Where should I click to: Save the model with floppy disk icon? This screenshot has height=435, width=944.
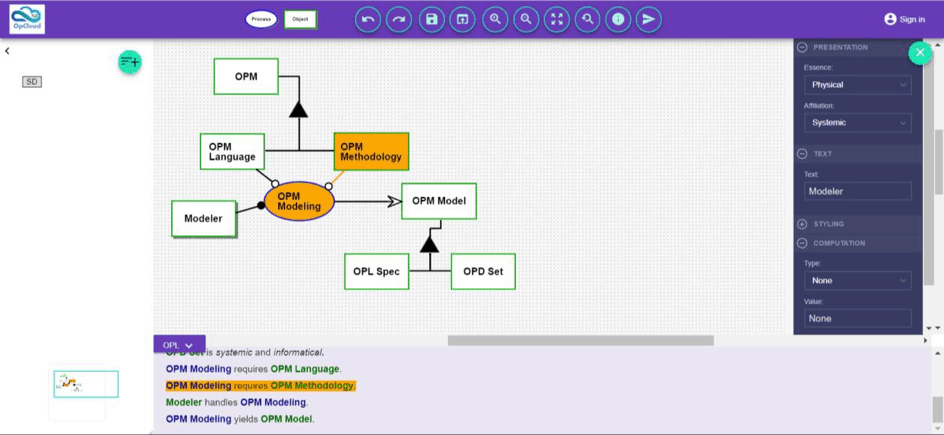tap(431, 19)
